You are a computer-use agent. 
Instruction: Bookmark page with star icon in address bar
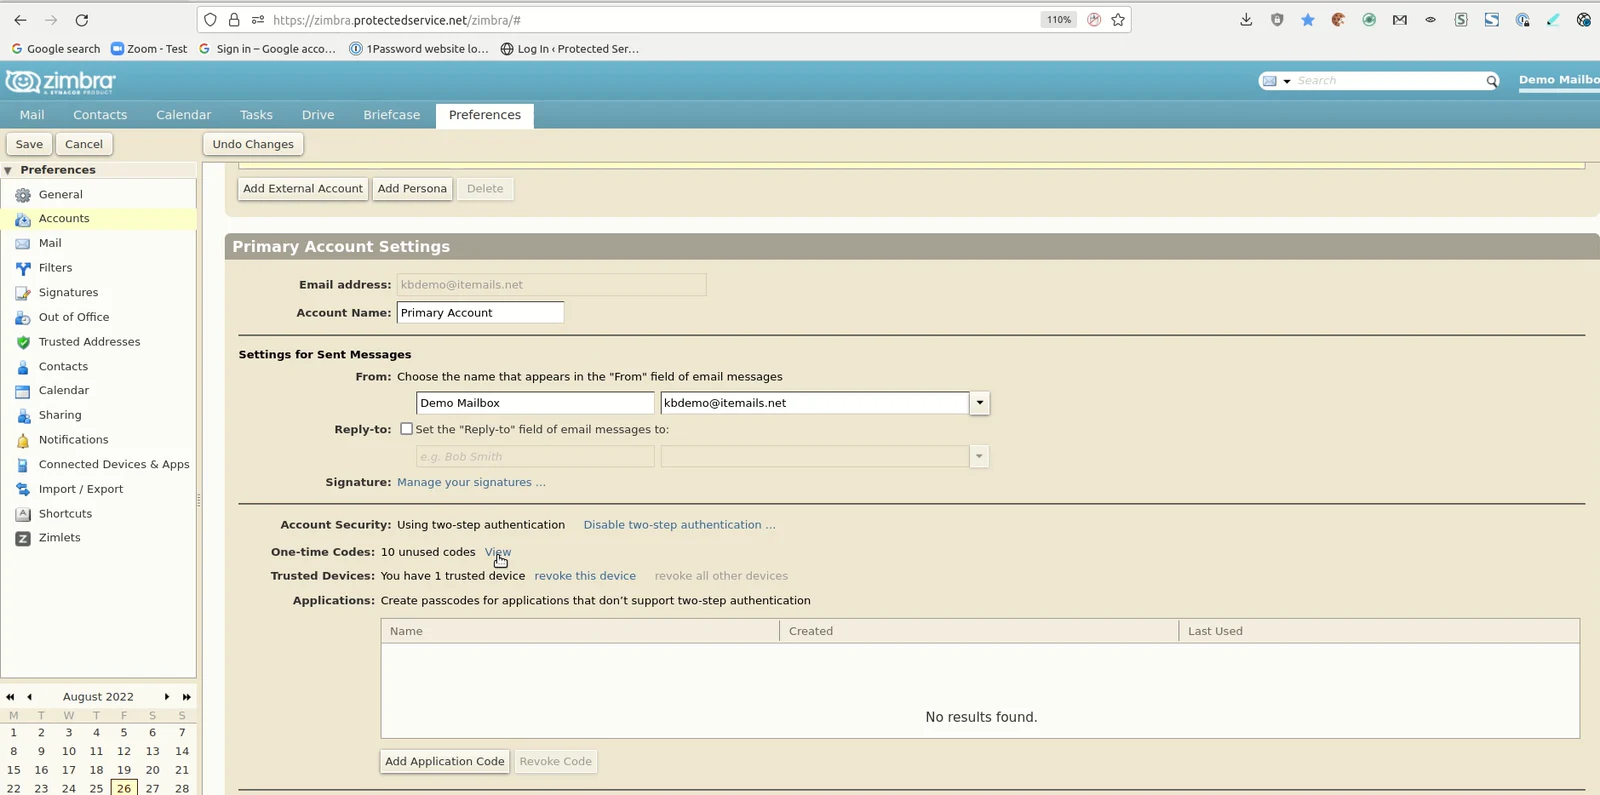coord(1118,20)
